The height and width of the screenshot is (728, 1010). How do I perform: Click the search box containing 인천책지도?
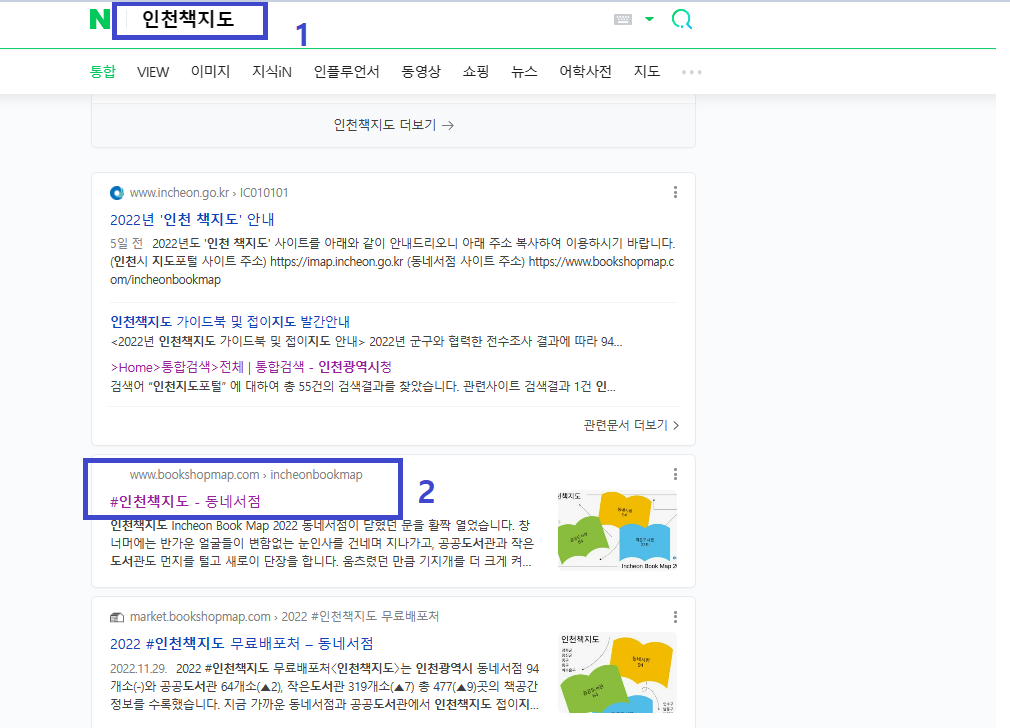click(x=190, y=21)
